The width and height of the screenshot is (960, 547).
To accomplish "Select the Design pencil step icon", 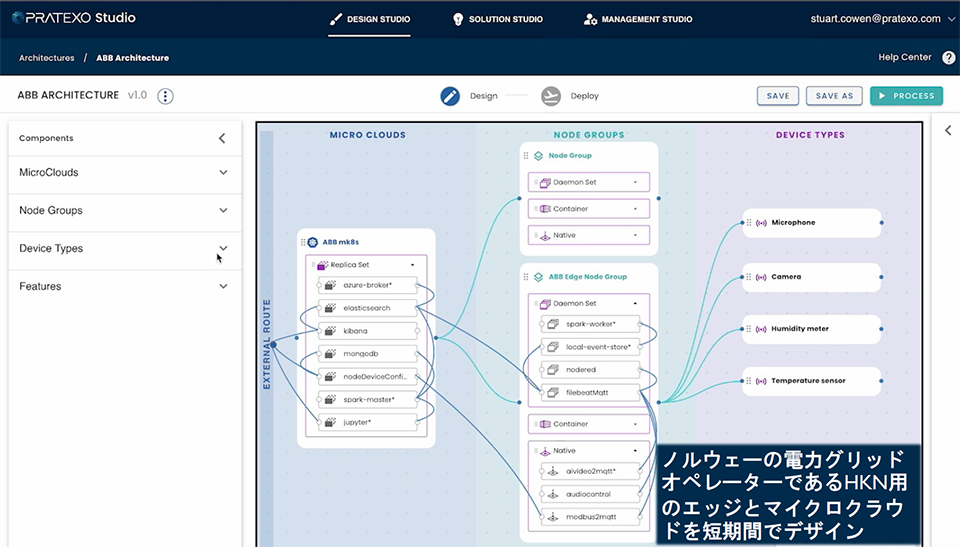I will pyautogui.click(x=450, y=96).
